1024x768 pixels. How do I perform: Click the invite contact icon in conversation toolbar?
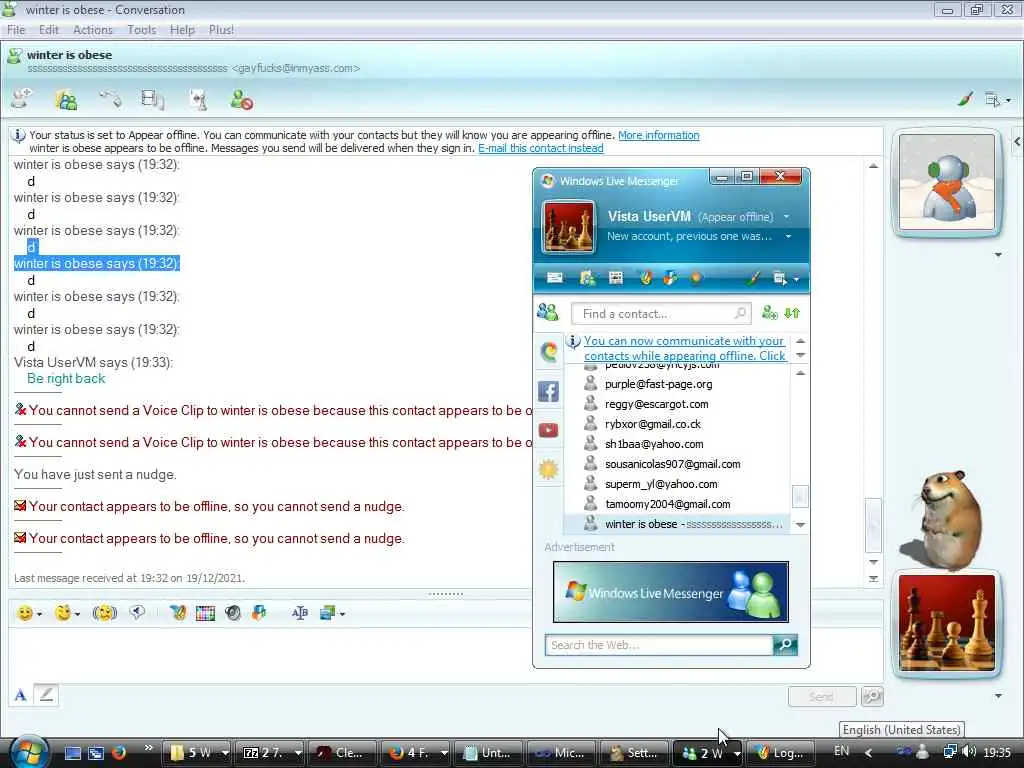[x=22, y=99]
